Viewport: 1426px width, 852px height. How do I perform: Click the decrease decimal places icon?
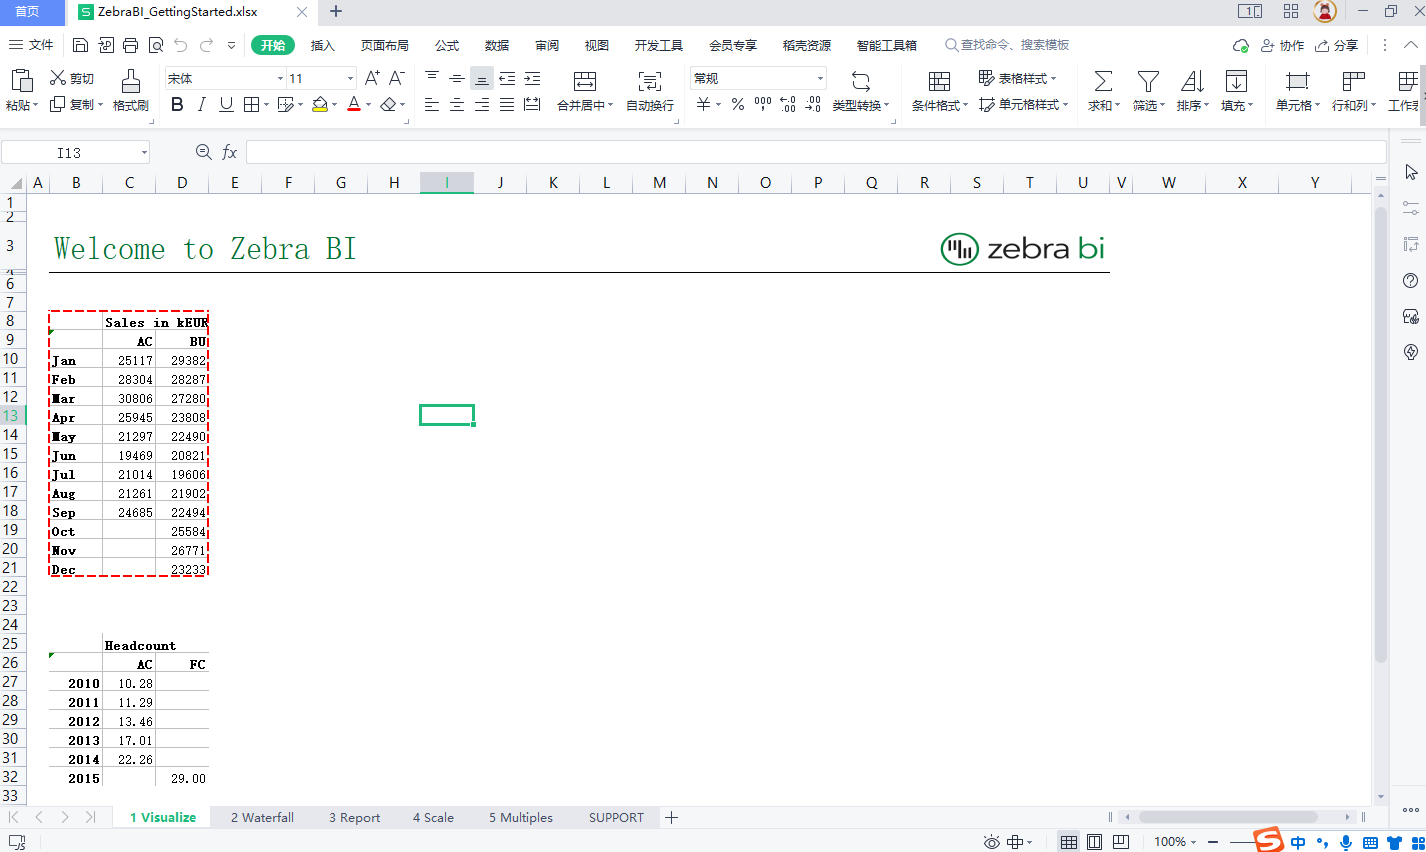(813, 104)
